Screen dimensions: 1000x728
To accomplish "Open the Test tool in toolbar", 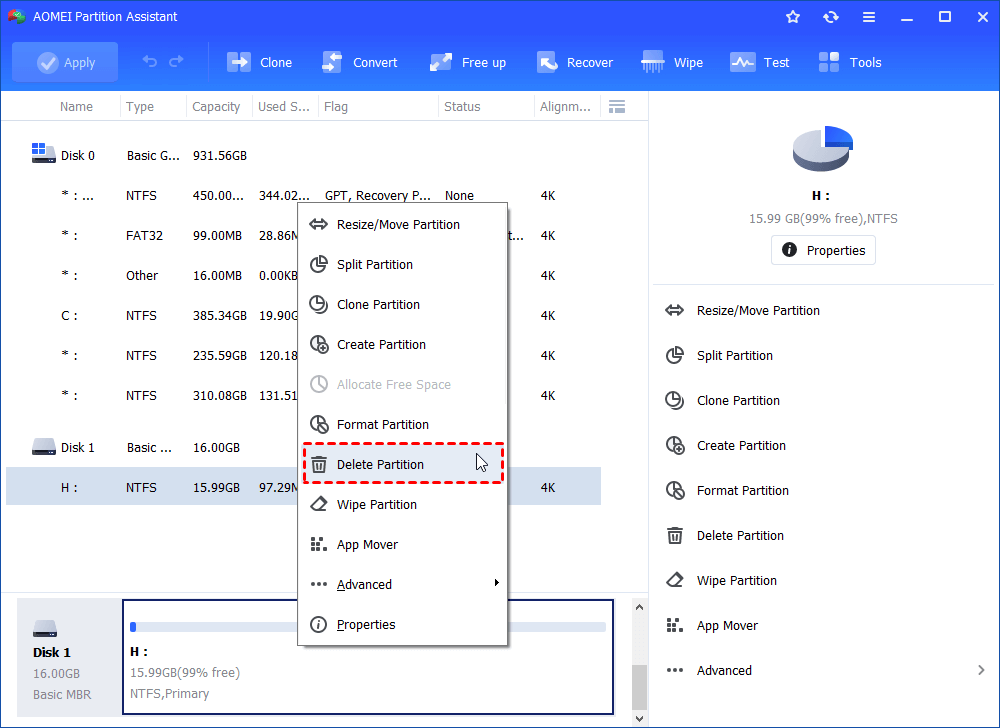I will click(x=759, y=62).
